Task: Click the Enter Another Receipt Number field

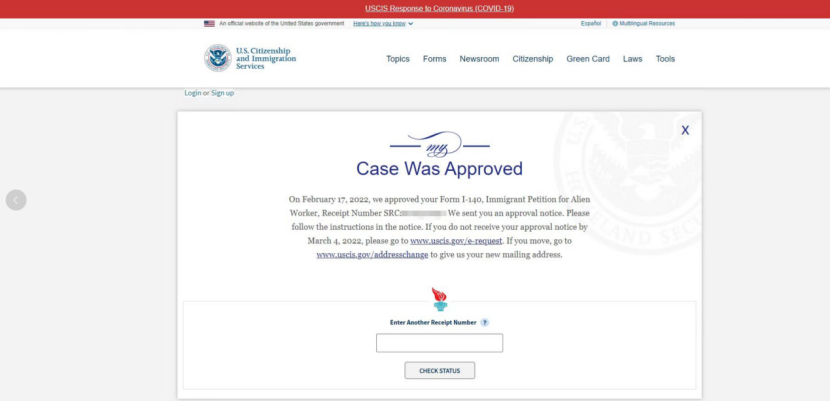Action: tap(439, 343)
